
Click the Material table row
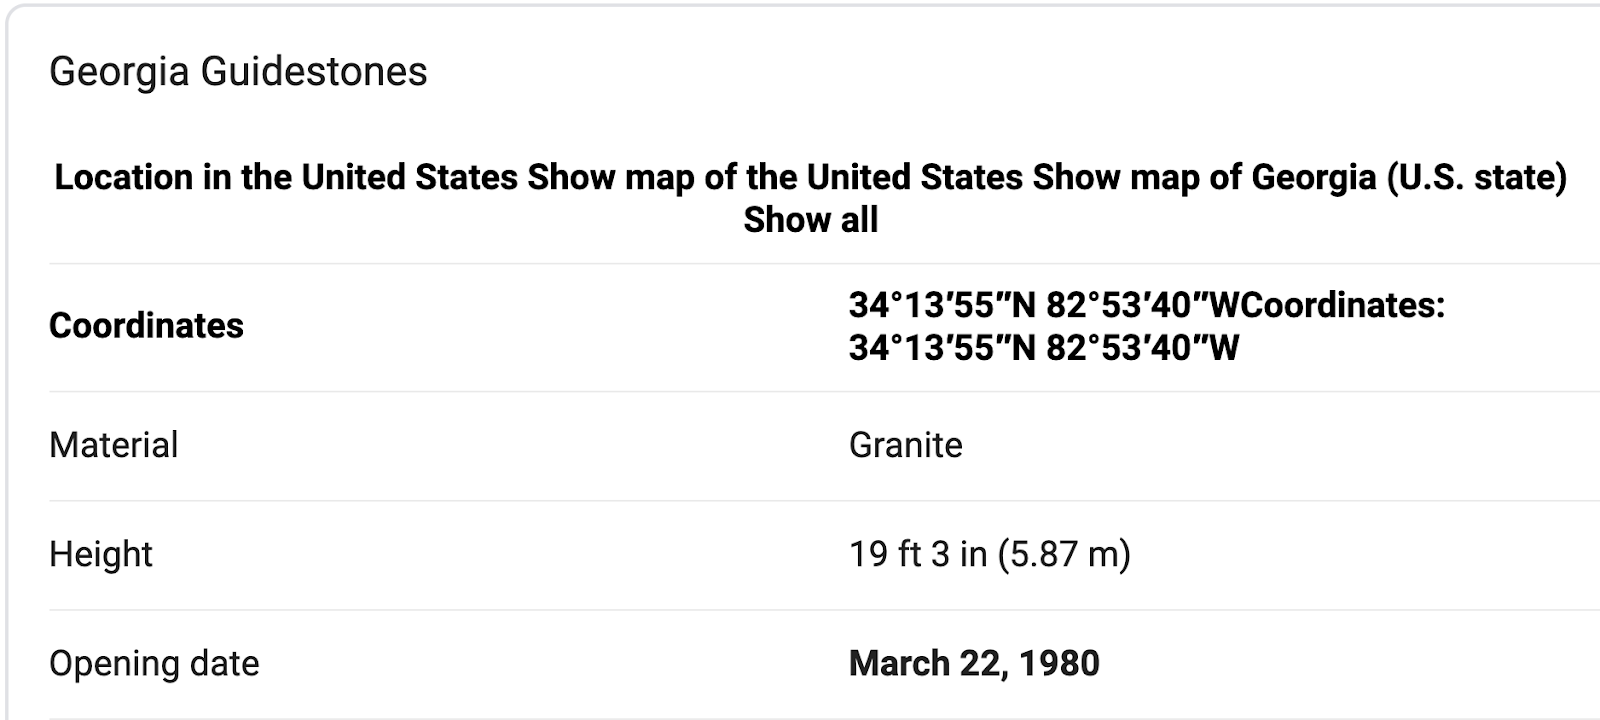tap(600, 445)
